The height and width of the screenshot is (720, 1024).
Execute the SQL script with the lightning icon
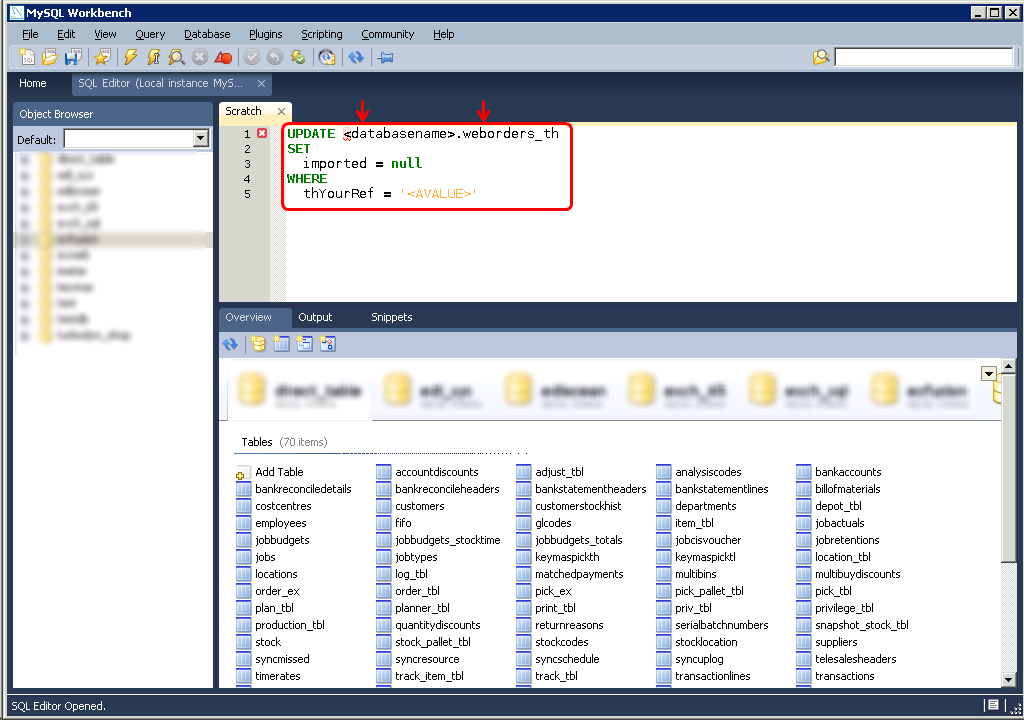[131, 57]
